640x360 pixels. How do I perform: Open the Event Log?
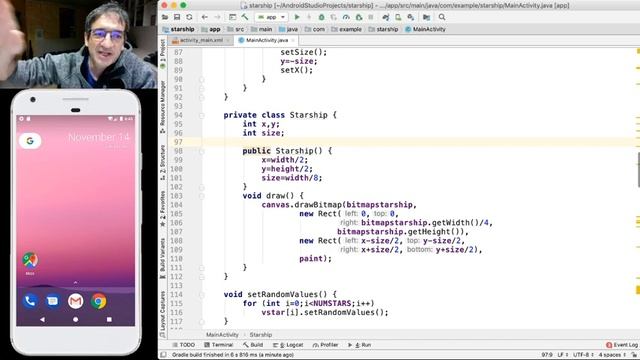pos(622,345)
